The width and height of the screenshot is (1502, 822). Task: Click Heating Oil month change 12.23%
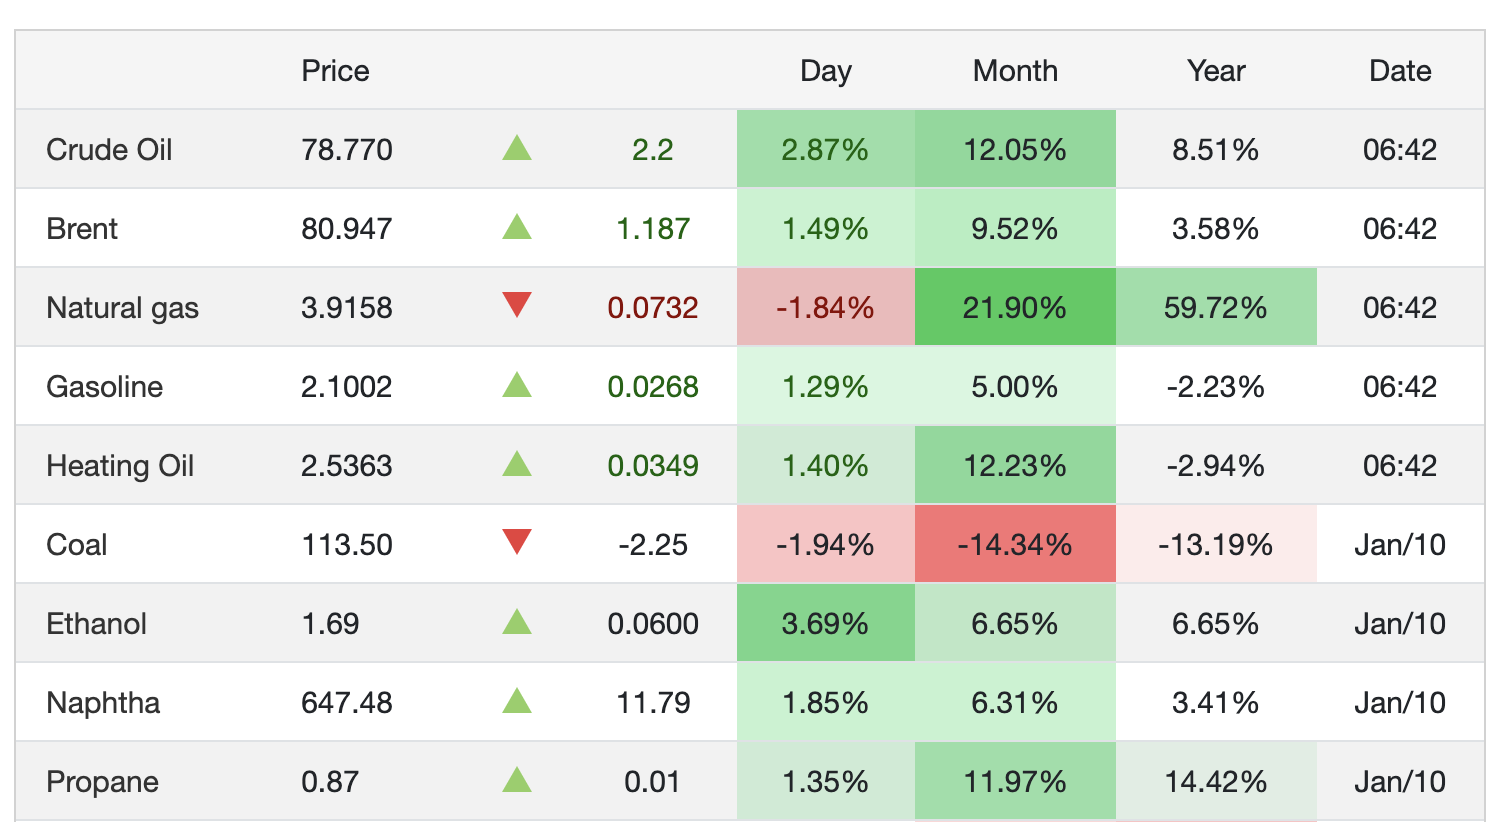(x=1015, y=466)
